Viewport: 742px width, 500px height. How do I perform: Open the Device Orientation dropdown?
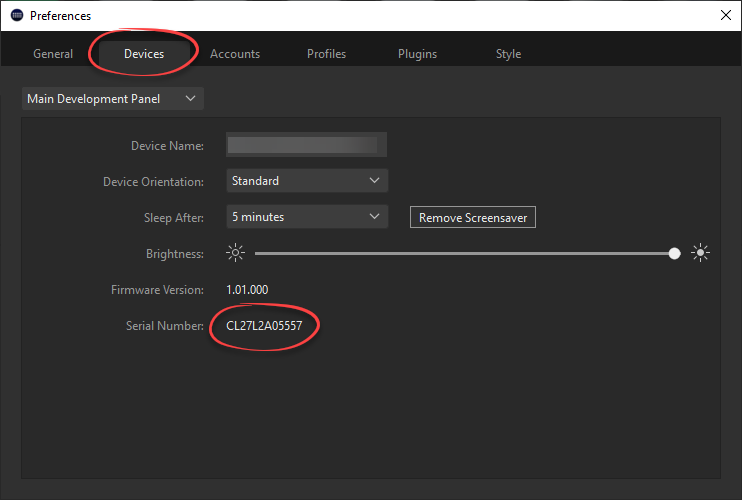pyautogui.click(x=306, y=181)
